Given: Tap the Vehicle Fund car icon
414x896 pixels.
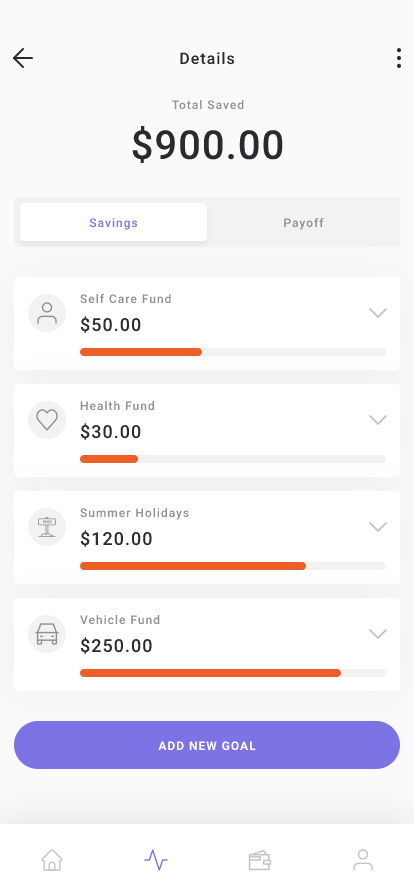Looking at the screenshot, I should point(47,634).
